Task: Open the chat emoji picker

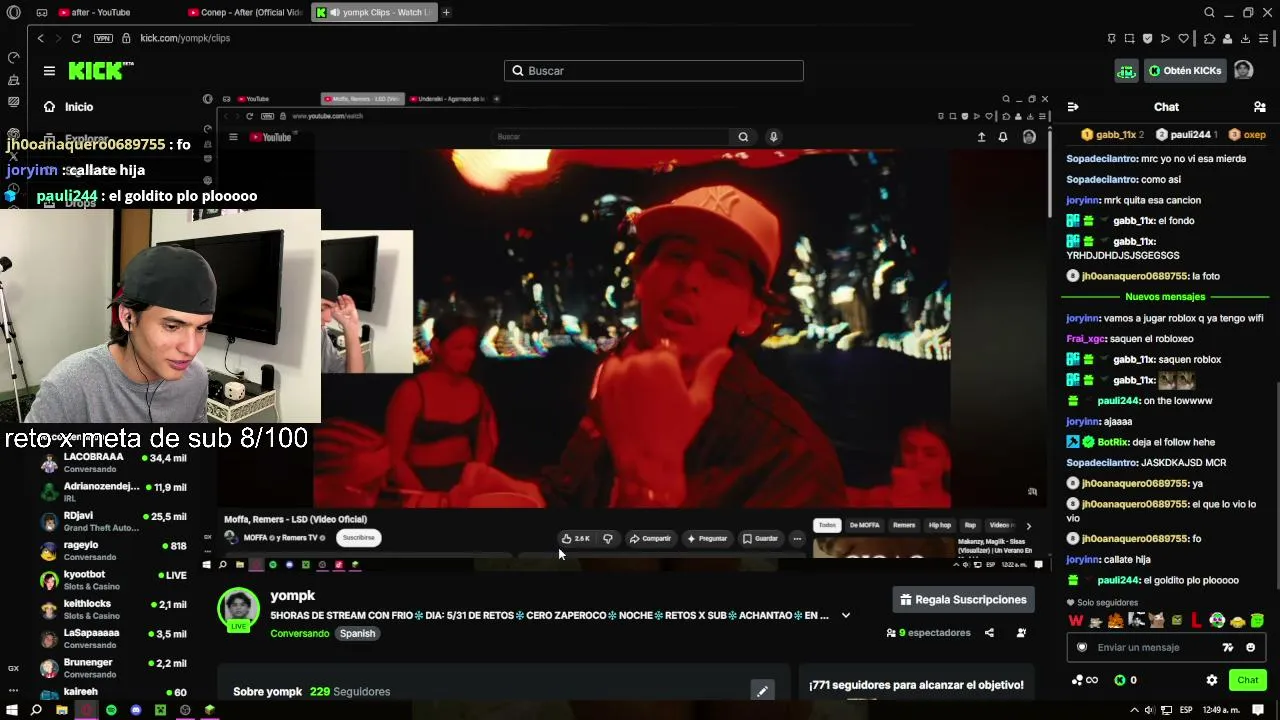Action: tap(1250, 647)
